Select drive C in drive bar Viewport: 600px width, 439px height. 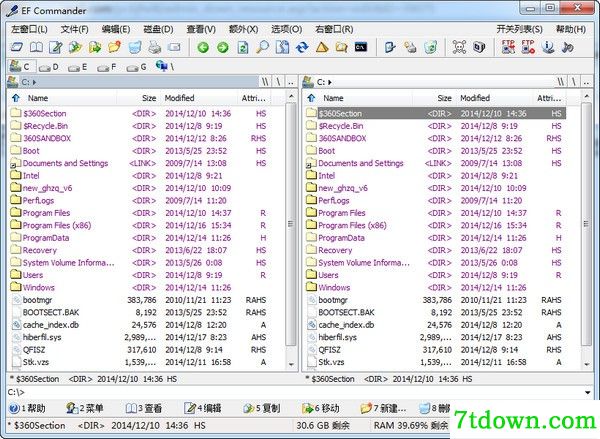pyautogui.click(x=21, y=67)
